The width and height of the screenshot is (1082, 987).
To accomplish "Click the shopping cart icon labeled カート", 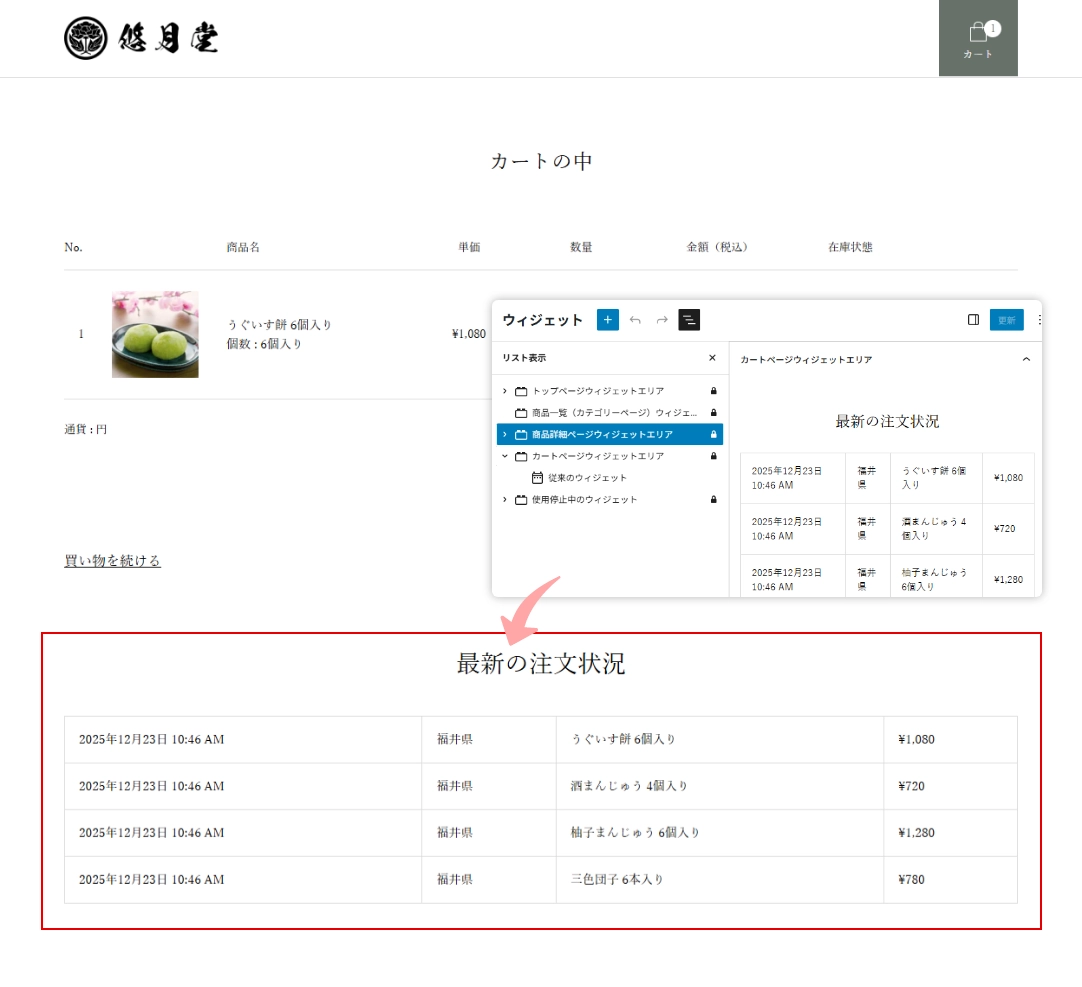I will [978, 38].
